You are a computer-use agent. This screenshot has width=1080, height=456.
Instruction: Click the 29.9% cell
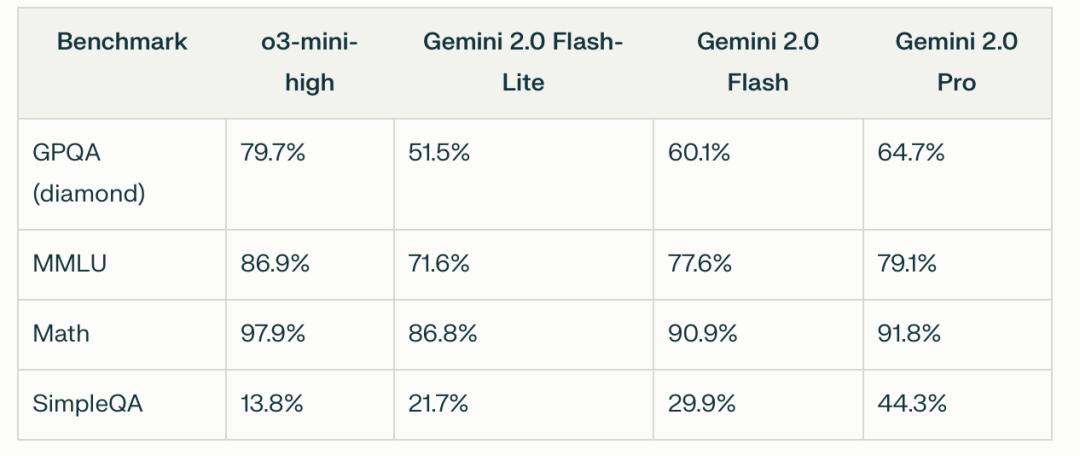click(702, 404)
